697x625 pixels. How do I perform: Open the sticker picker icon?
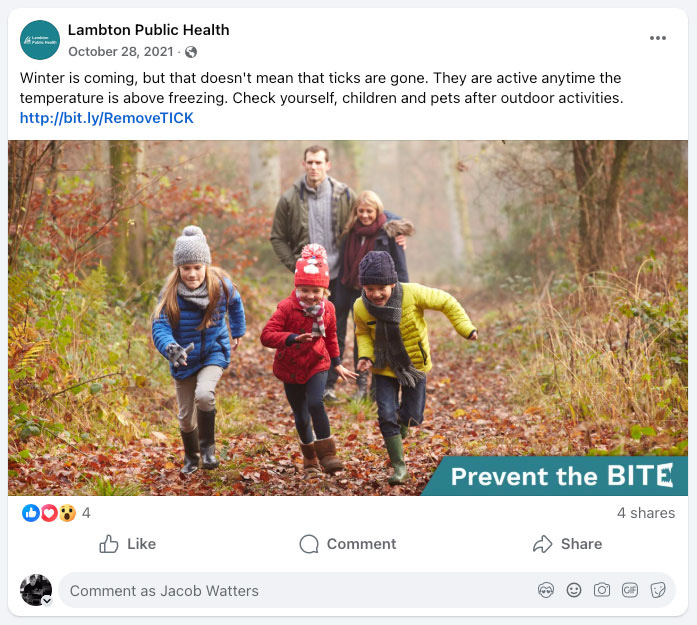(x=657, y=590)
